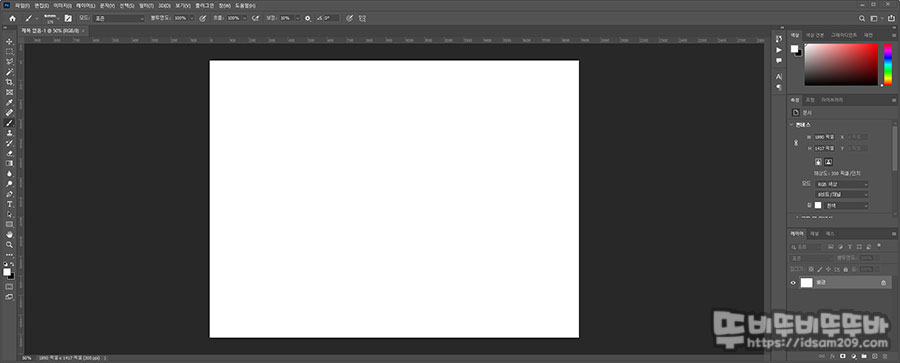This screenshot has width=900, height=363.
Task: Select the Lasso tool
Action: [x=9, y=61]
